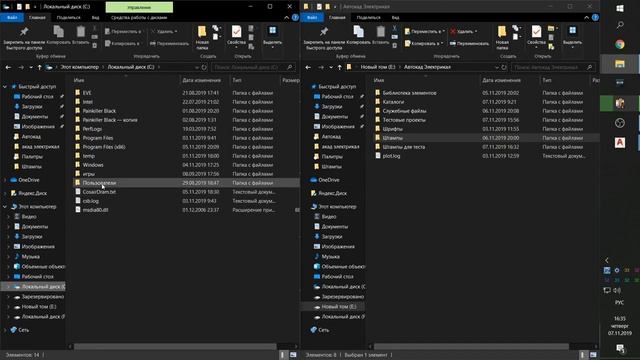This screenshot has width=640, height=360.
Task: Open Поделиться tab in Автокад Электрикал window
Action: pyautogui.click(x=369, y=18)
